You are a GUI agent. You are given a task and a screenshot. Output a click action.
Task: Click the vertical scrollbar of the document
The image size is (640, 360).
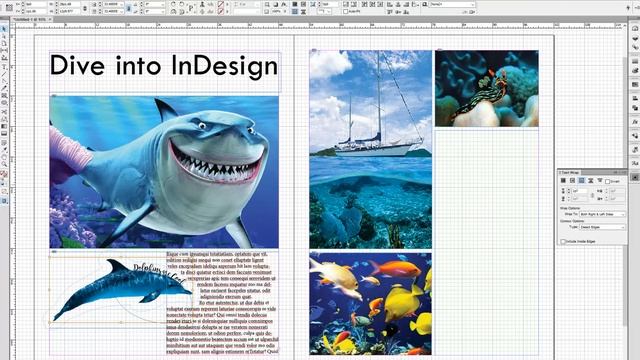point(624,192)
